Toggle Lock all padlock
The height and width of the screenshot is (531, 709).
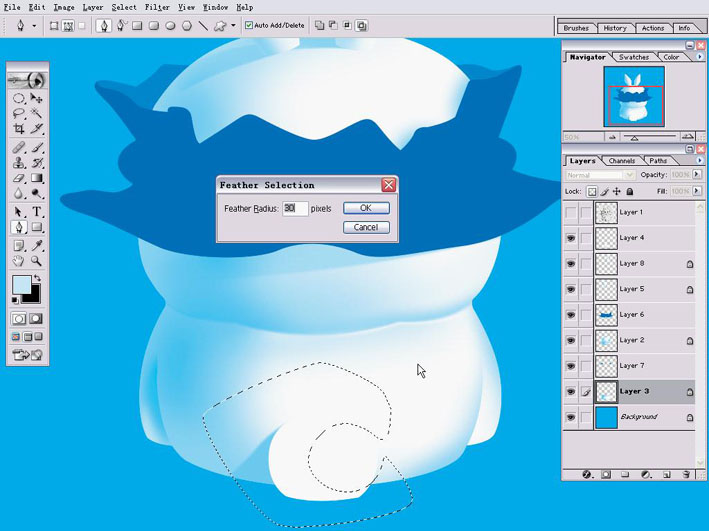pyautogui.click(x=630, y=192)
